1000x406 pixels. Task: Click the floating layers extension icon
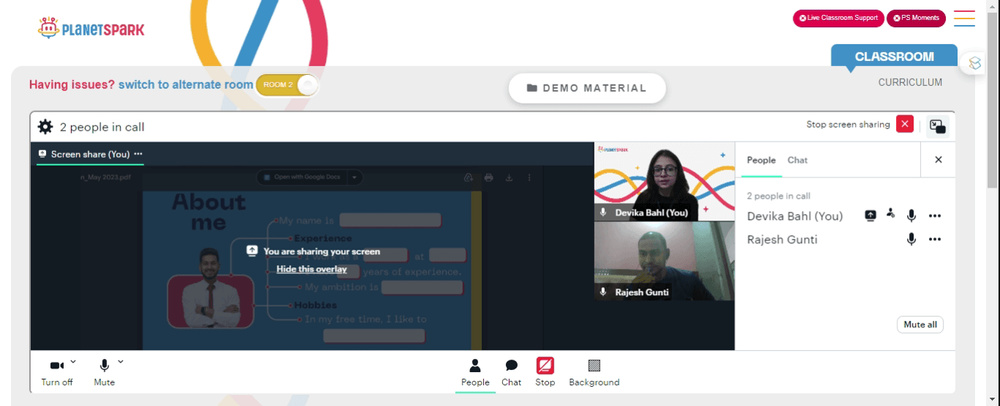point(974,63)
